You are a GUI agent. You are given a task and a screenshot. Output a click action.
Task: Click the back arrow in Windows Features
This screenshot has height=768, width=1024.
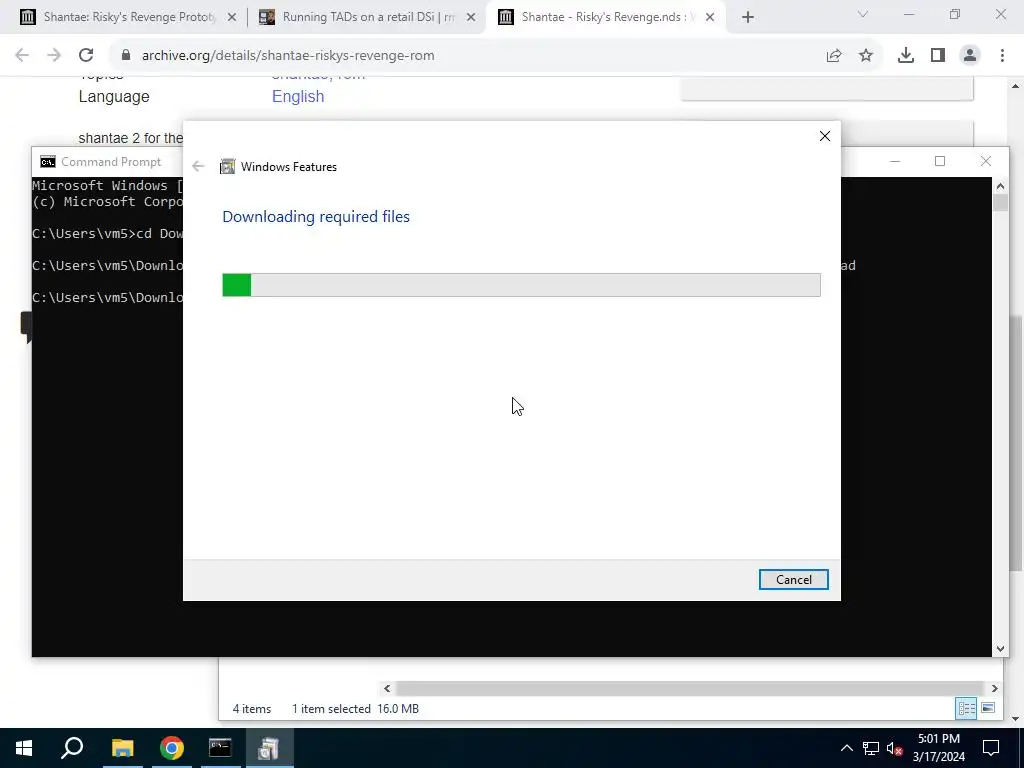(199, 167)
